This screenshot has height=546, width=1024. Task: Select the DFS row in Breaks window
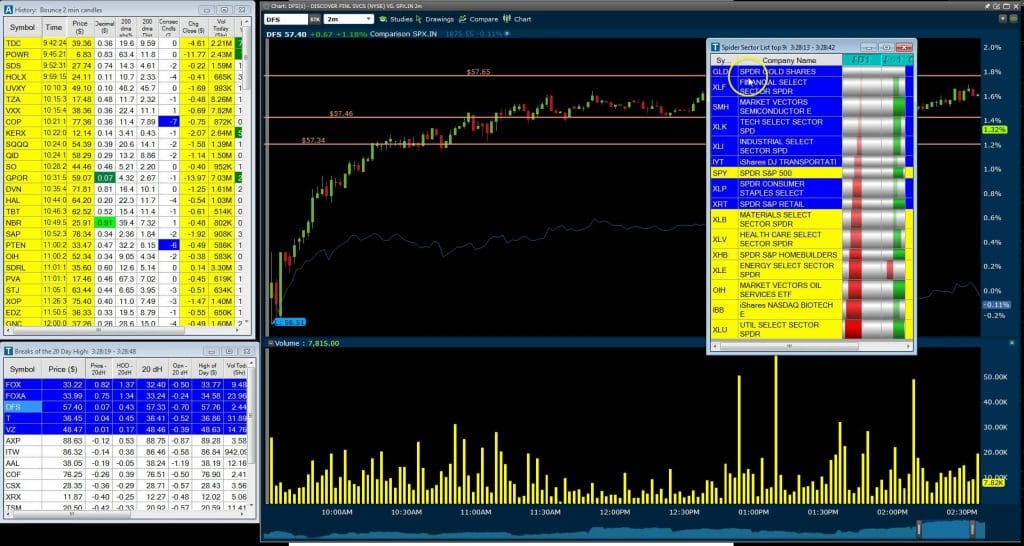(126, 407)
